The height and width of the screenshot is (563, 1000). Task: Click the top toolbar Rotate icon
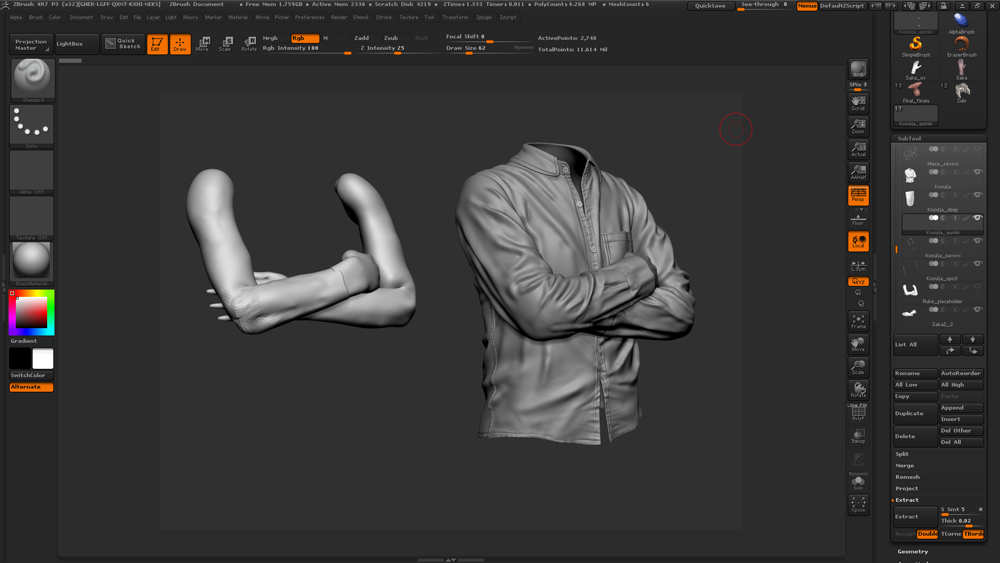pyautogui.click(x=248, y=44)
